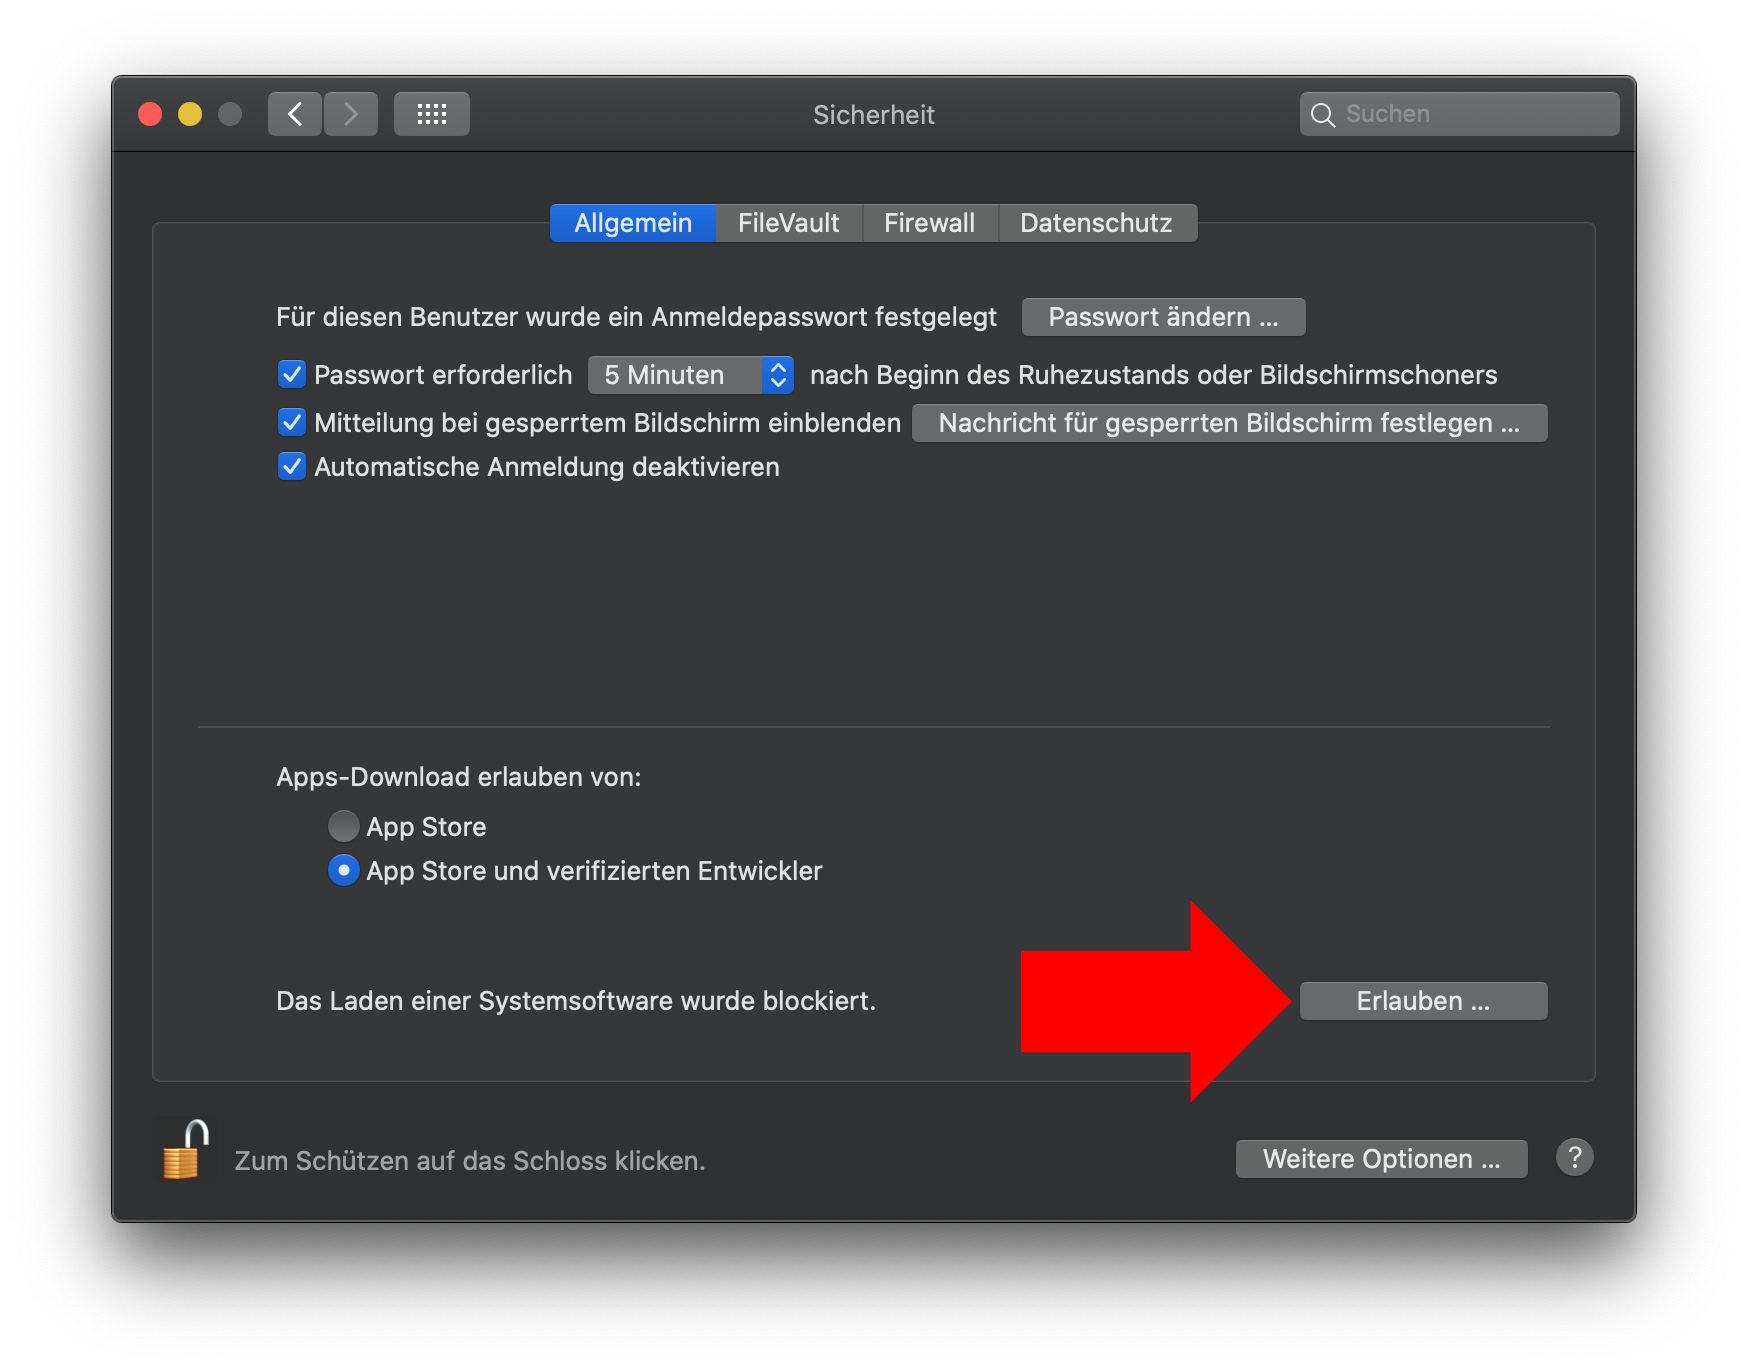Select App Store und verifizierten Entwickler
The height and width of the screenshot is (1370, 1748).
(343, 871)
